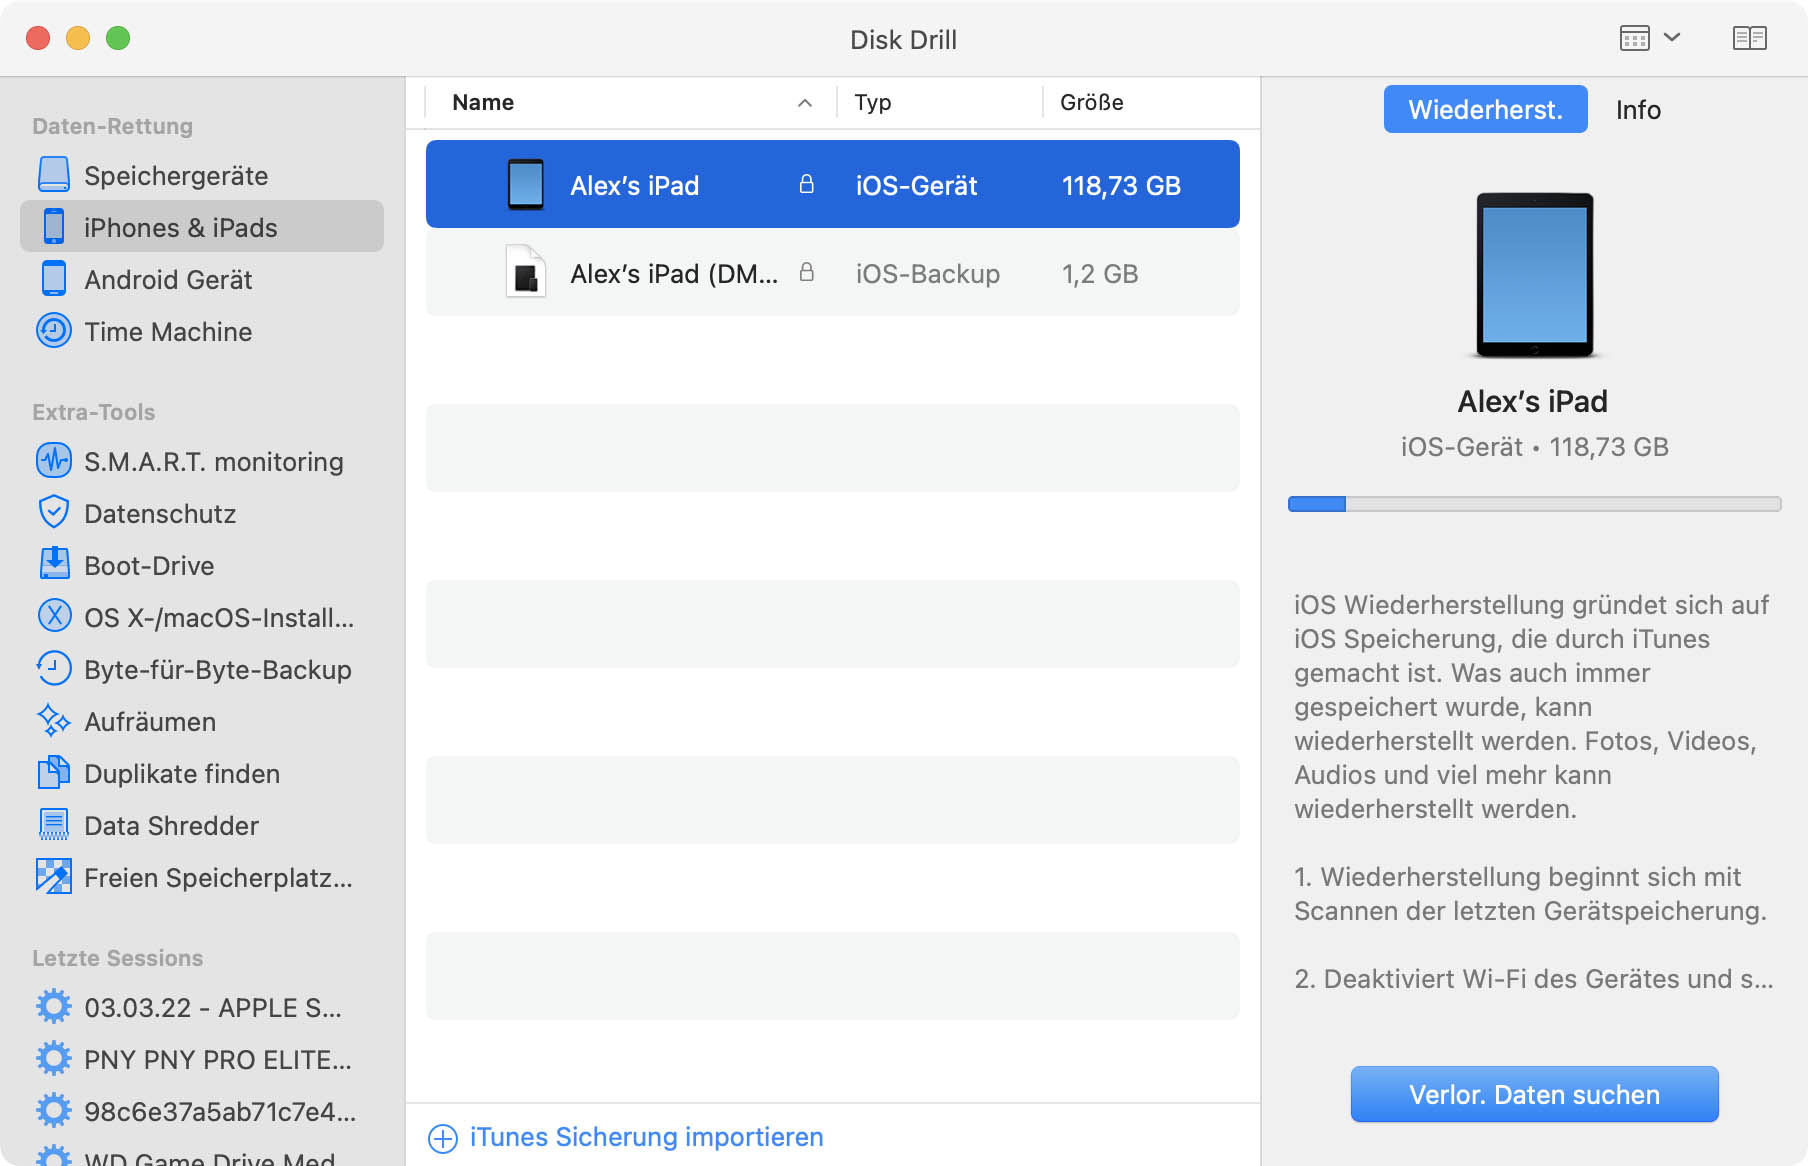Image resolution: width=1808 pixels, height=1166 pixels.
Task: Click the Data Shredder icon
Action: 54,825
